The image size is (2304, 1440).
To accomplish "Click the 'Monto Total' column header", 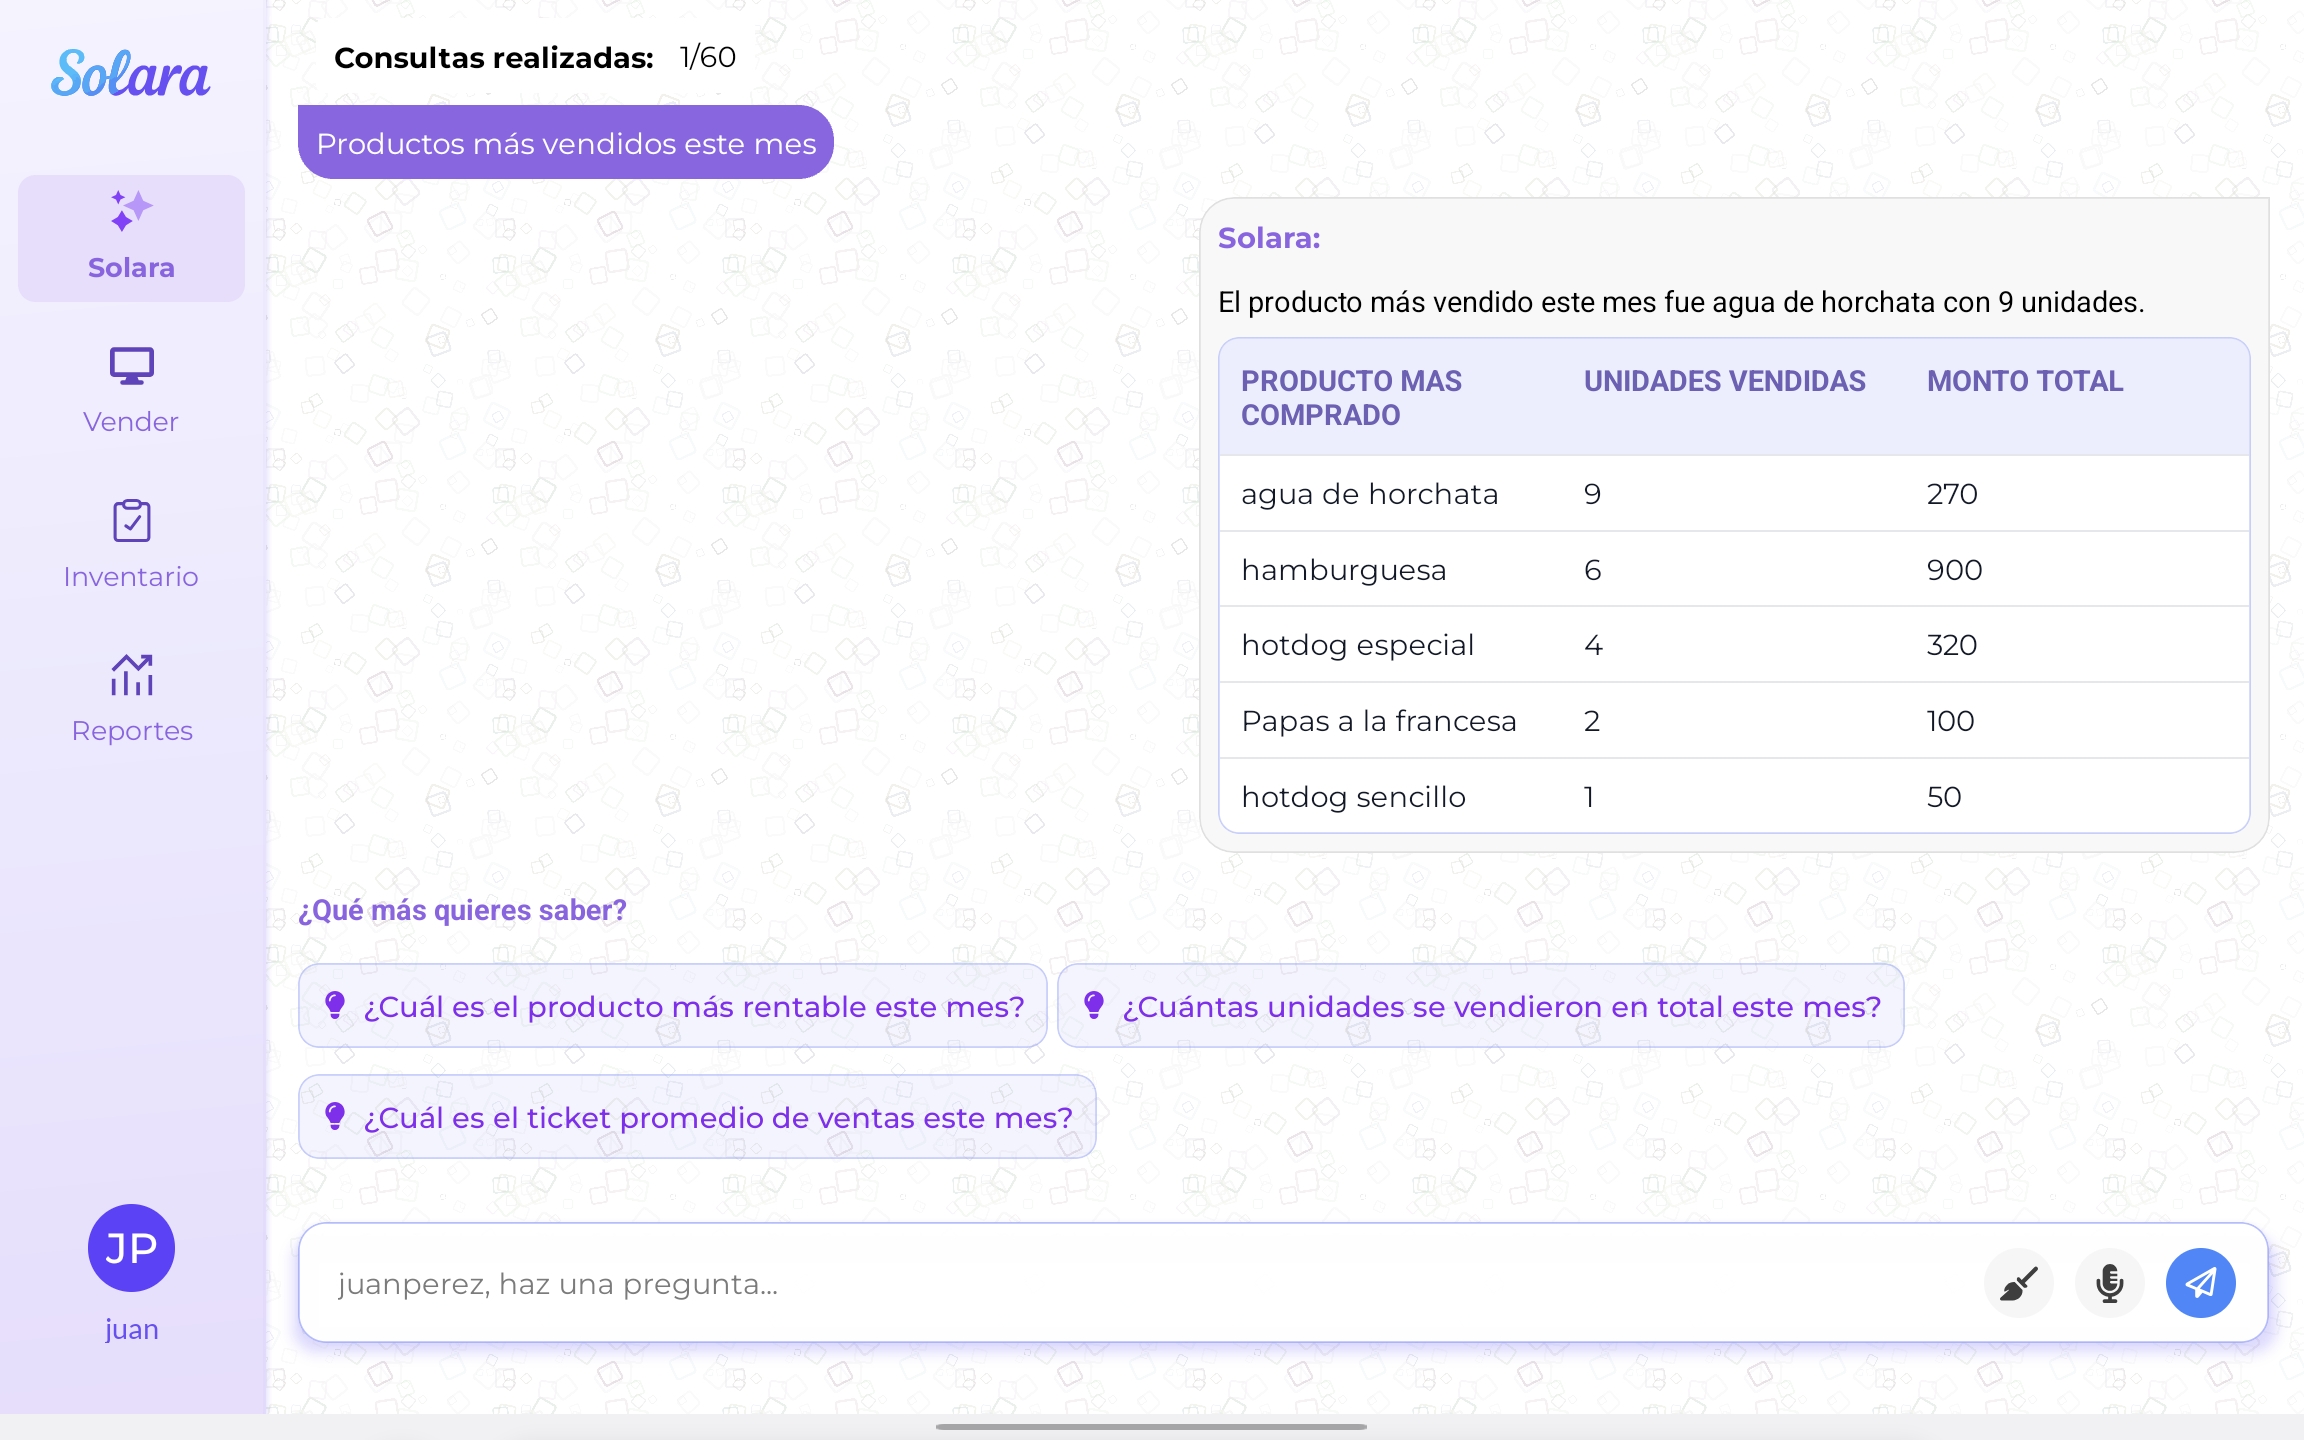I will (x=2024, y=381).
